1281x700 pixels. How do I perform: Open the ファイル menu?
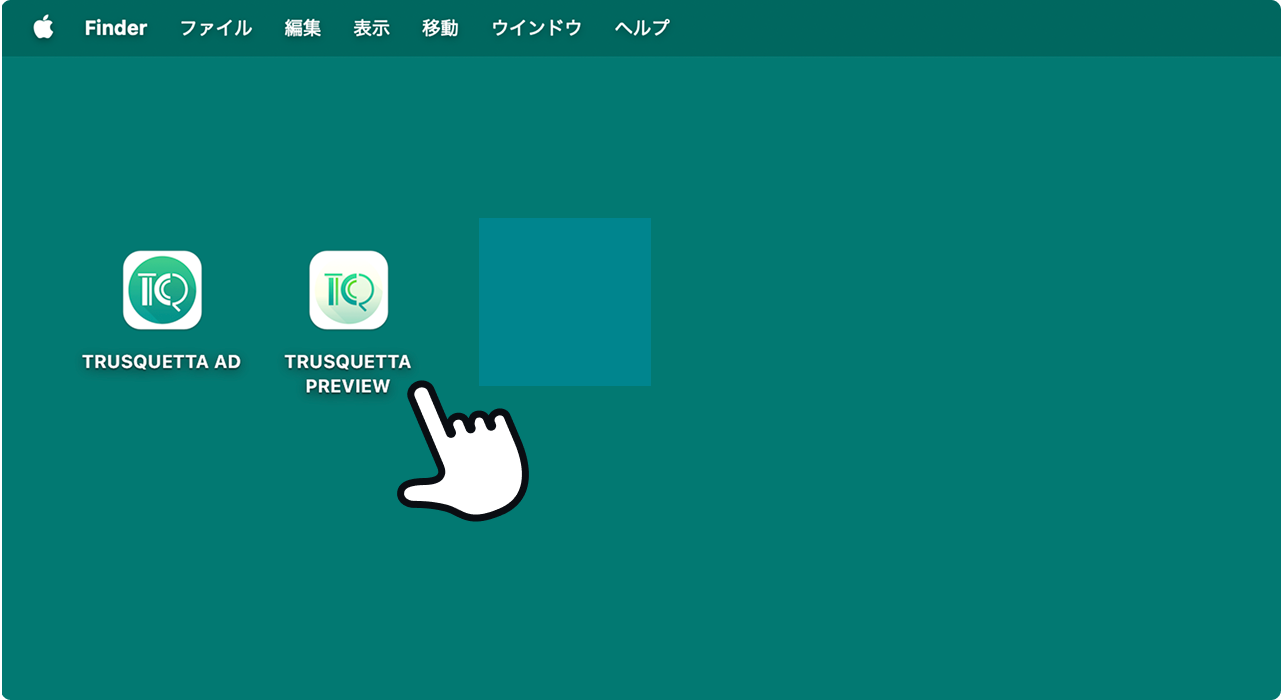click(216, 28)
